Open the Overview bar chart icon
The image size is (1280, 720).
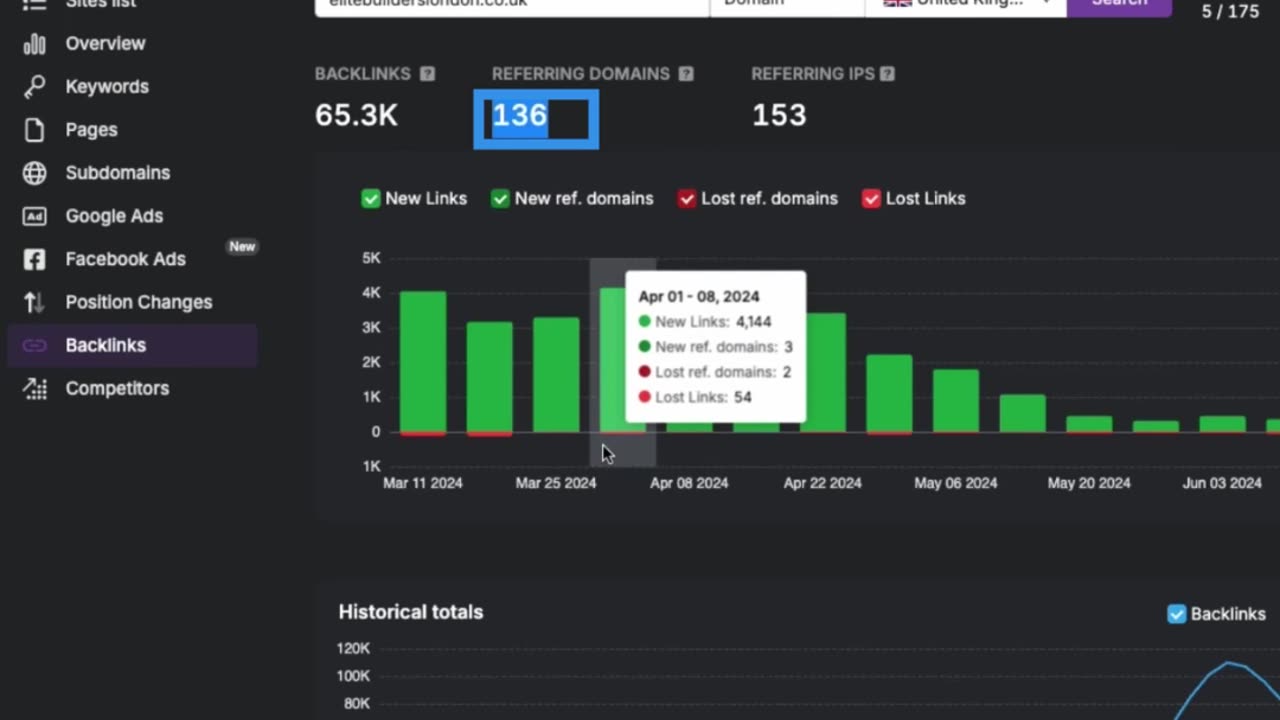35,44
